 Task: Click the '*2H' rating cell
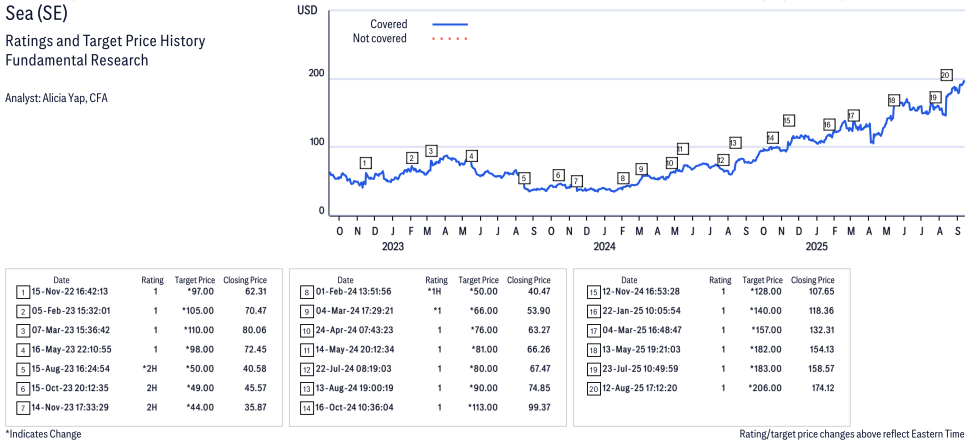point(152,369)
